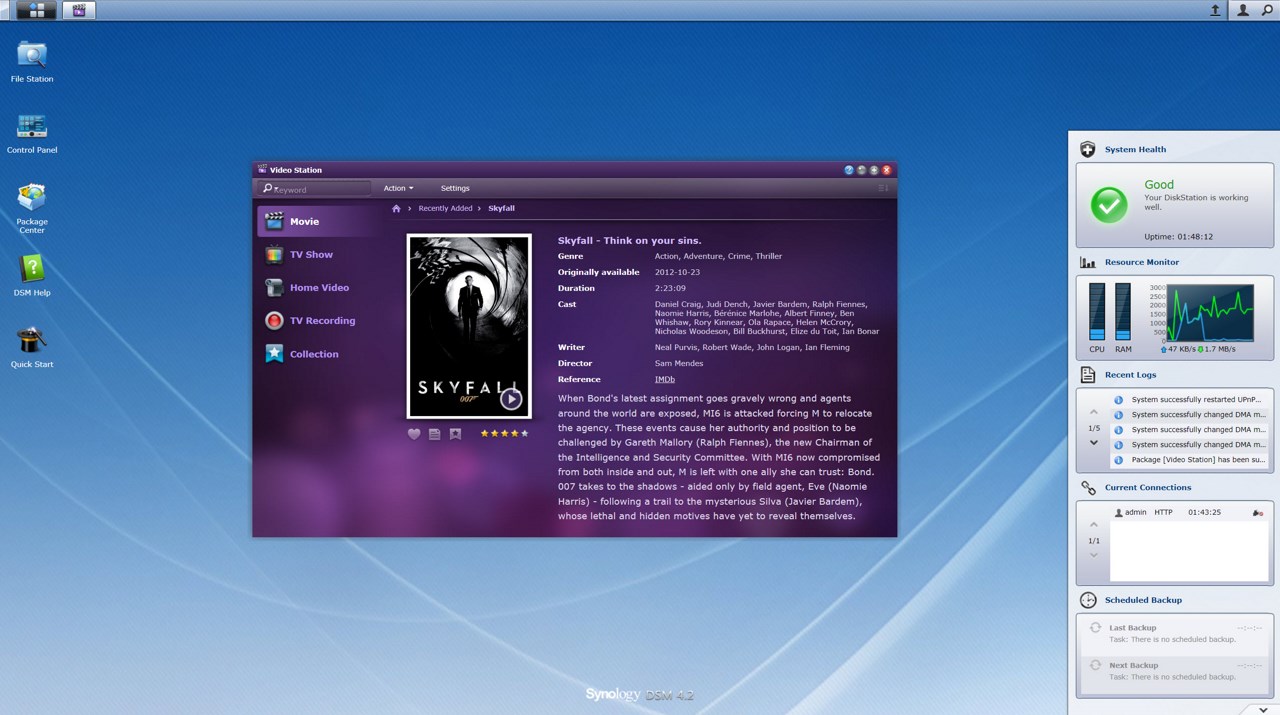Open File Station from the desktop
The image size is (1280, 715).
pyautogui.click(x=32, y=61)
